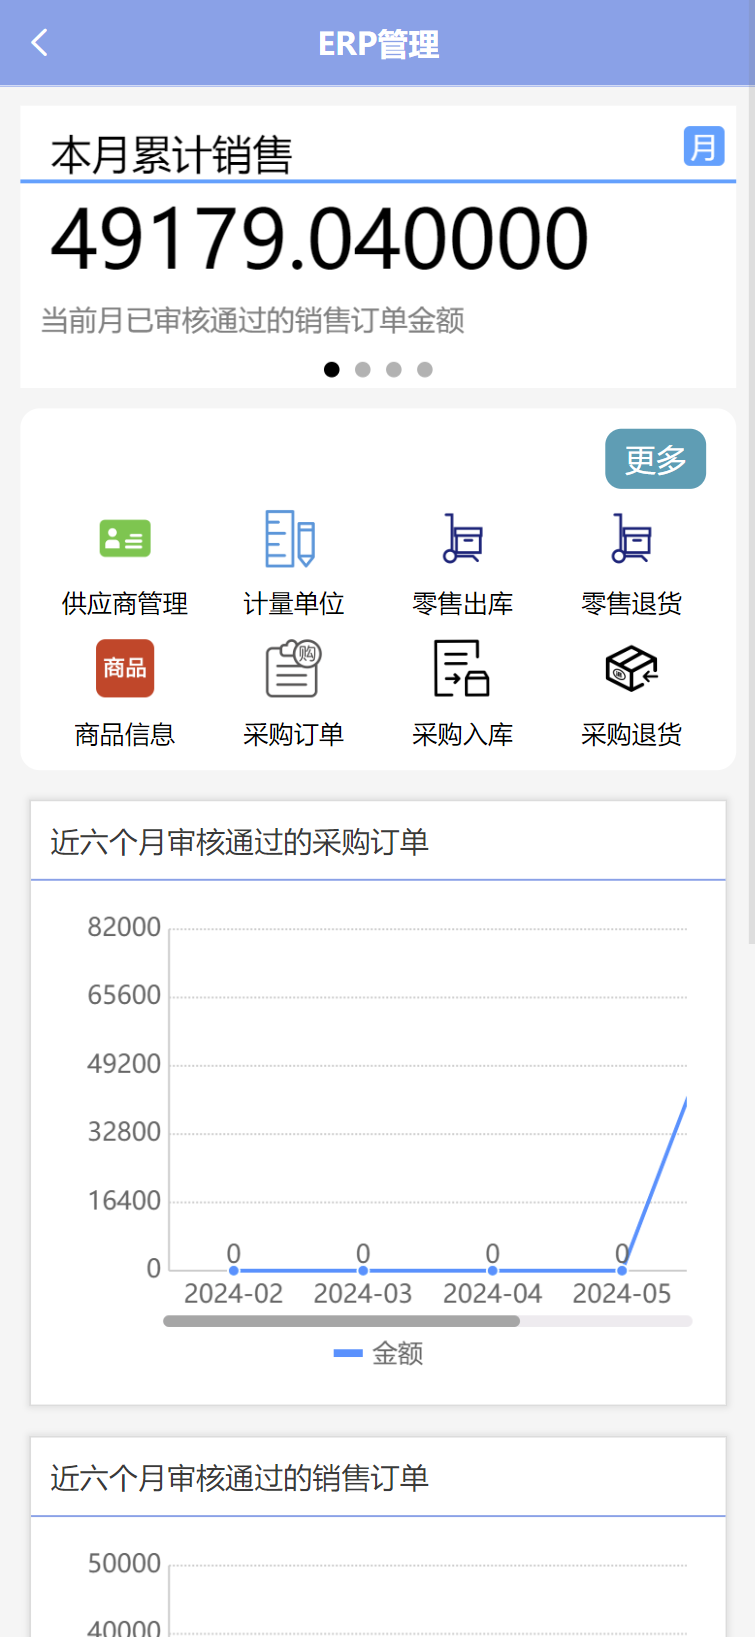Click the 零售退货 label text
Viewport: 755px width, 1637px height.
tap(632, 604)
